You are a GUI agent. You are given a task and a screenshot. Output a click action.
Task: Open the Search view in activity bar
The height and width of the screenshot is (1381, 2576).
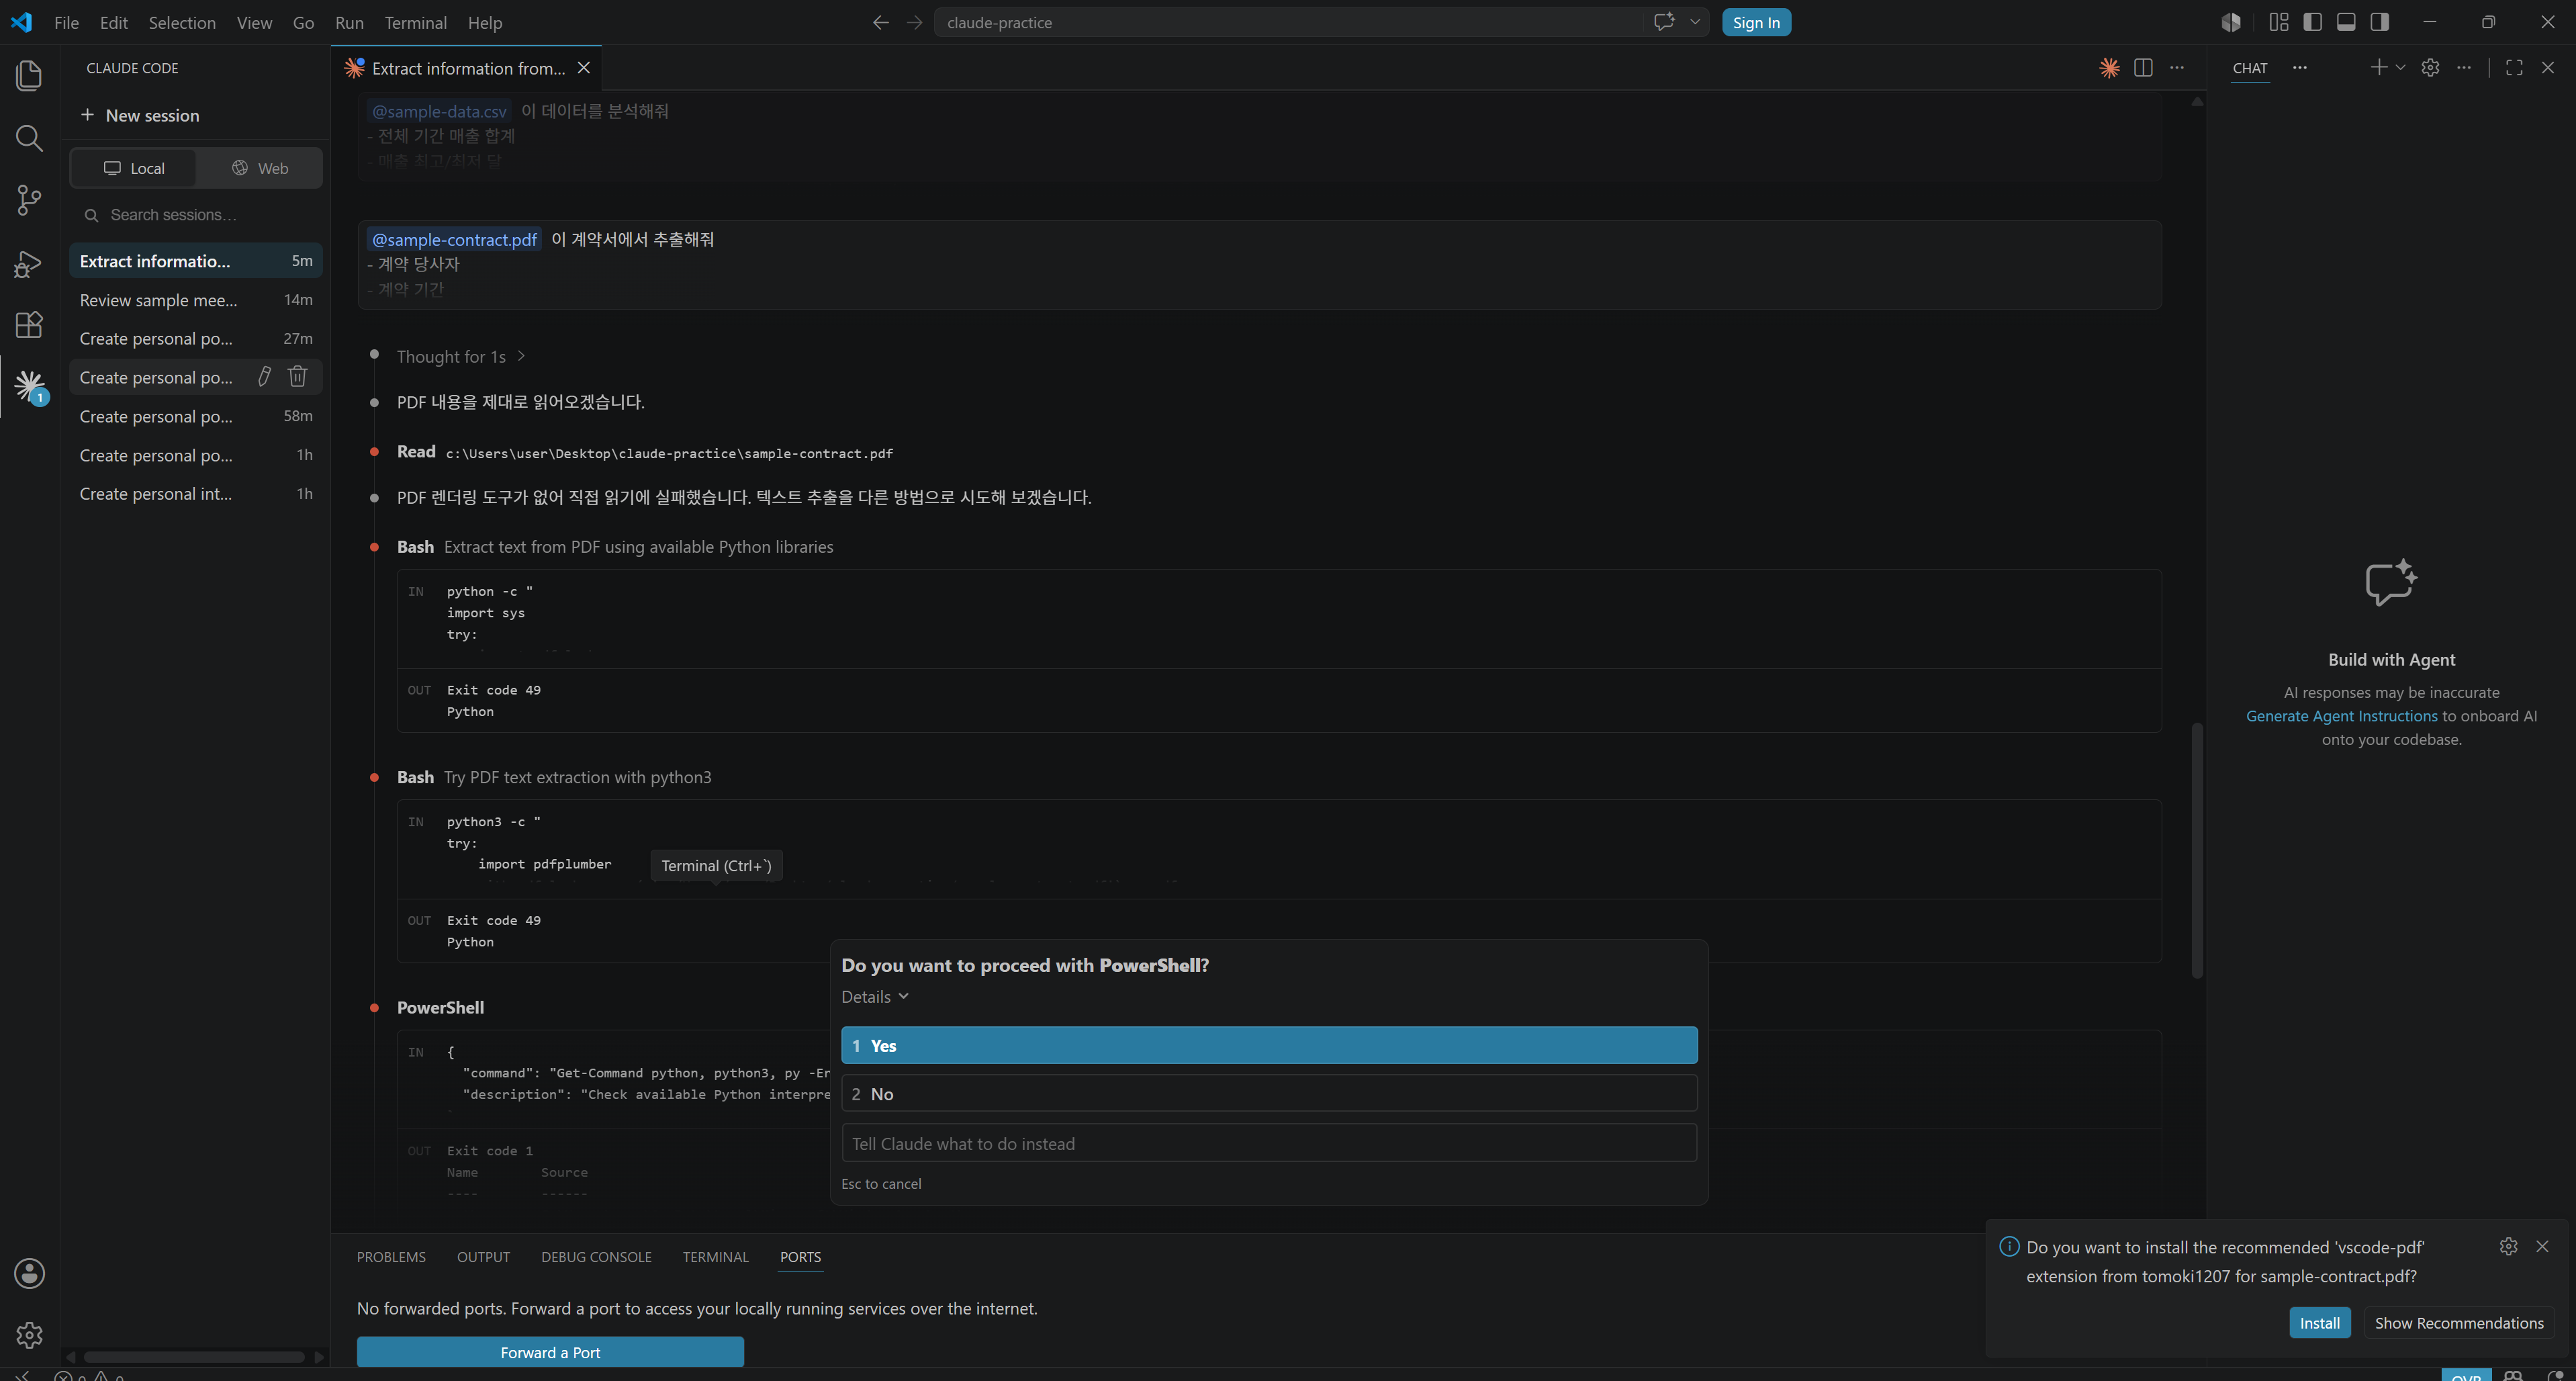tap(29, 138)
